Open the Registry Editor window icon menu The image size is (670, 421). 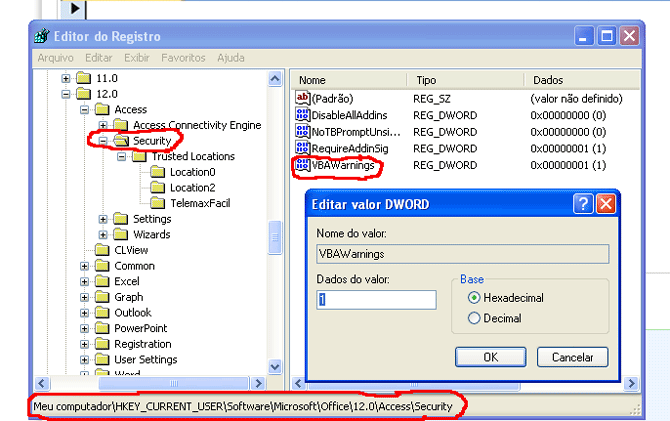41,36
